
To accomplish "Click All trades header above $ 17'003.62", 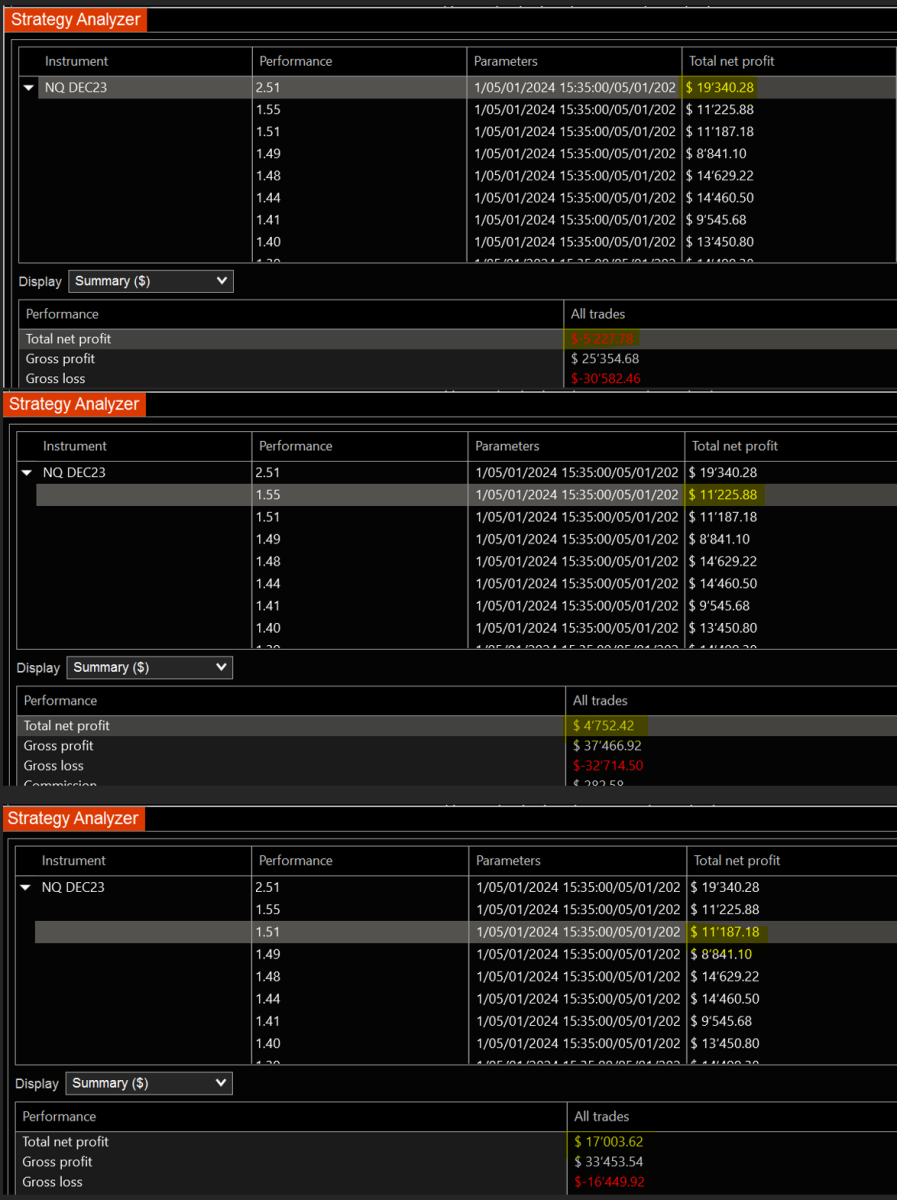I will pyautogui.click(x=601, y=1117).
